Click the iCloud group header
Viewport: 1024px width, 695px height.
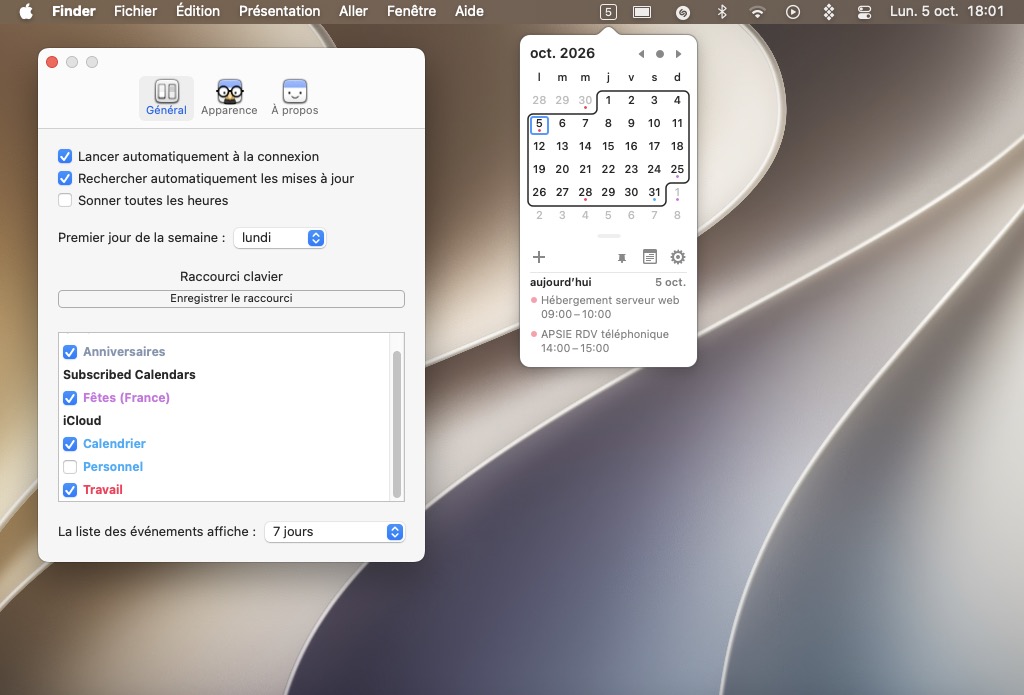pyautogui.click(x=82, y=421)
